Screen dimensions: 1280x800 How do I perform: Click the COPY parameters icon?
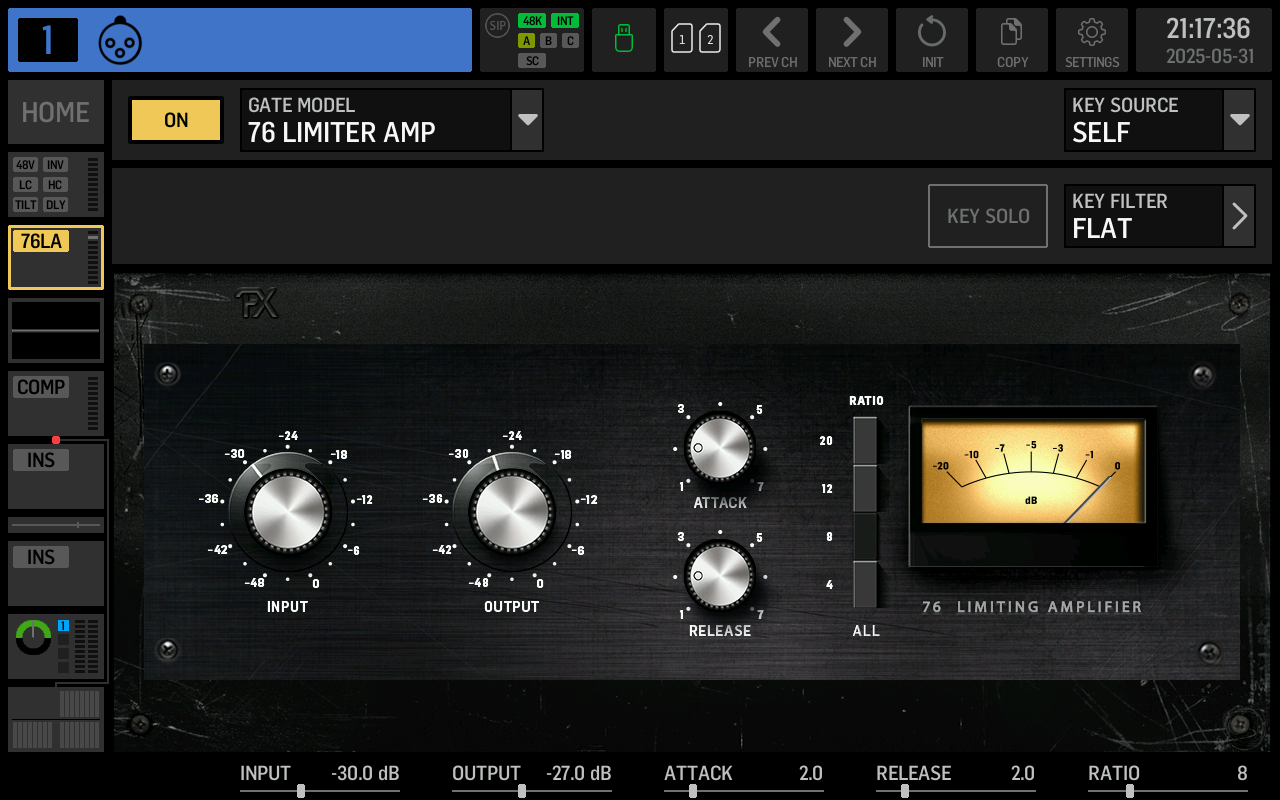coord(1012,40)
